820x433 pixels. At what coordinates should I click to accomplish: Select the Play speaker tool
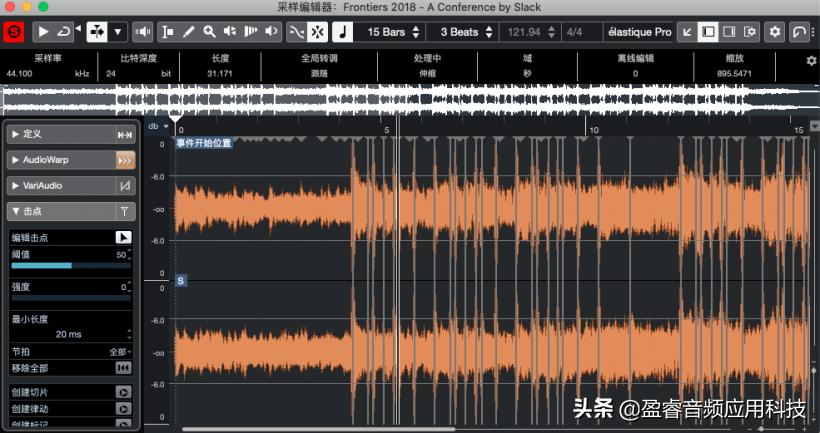(271, 32)
